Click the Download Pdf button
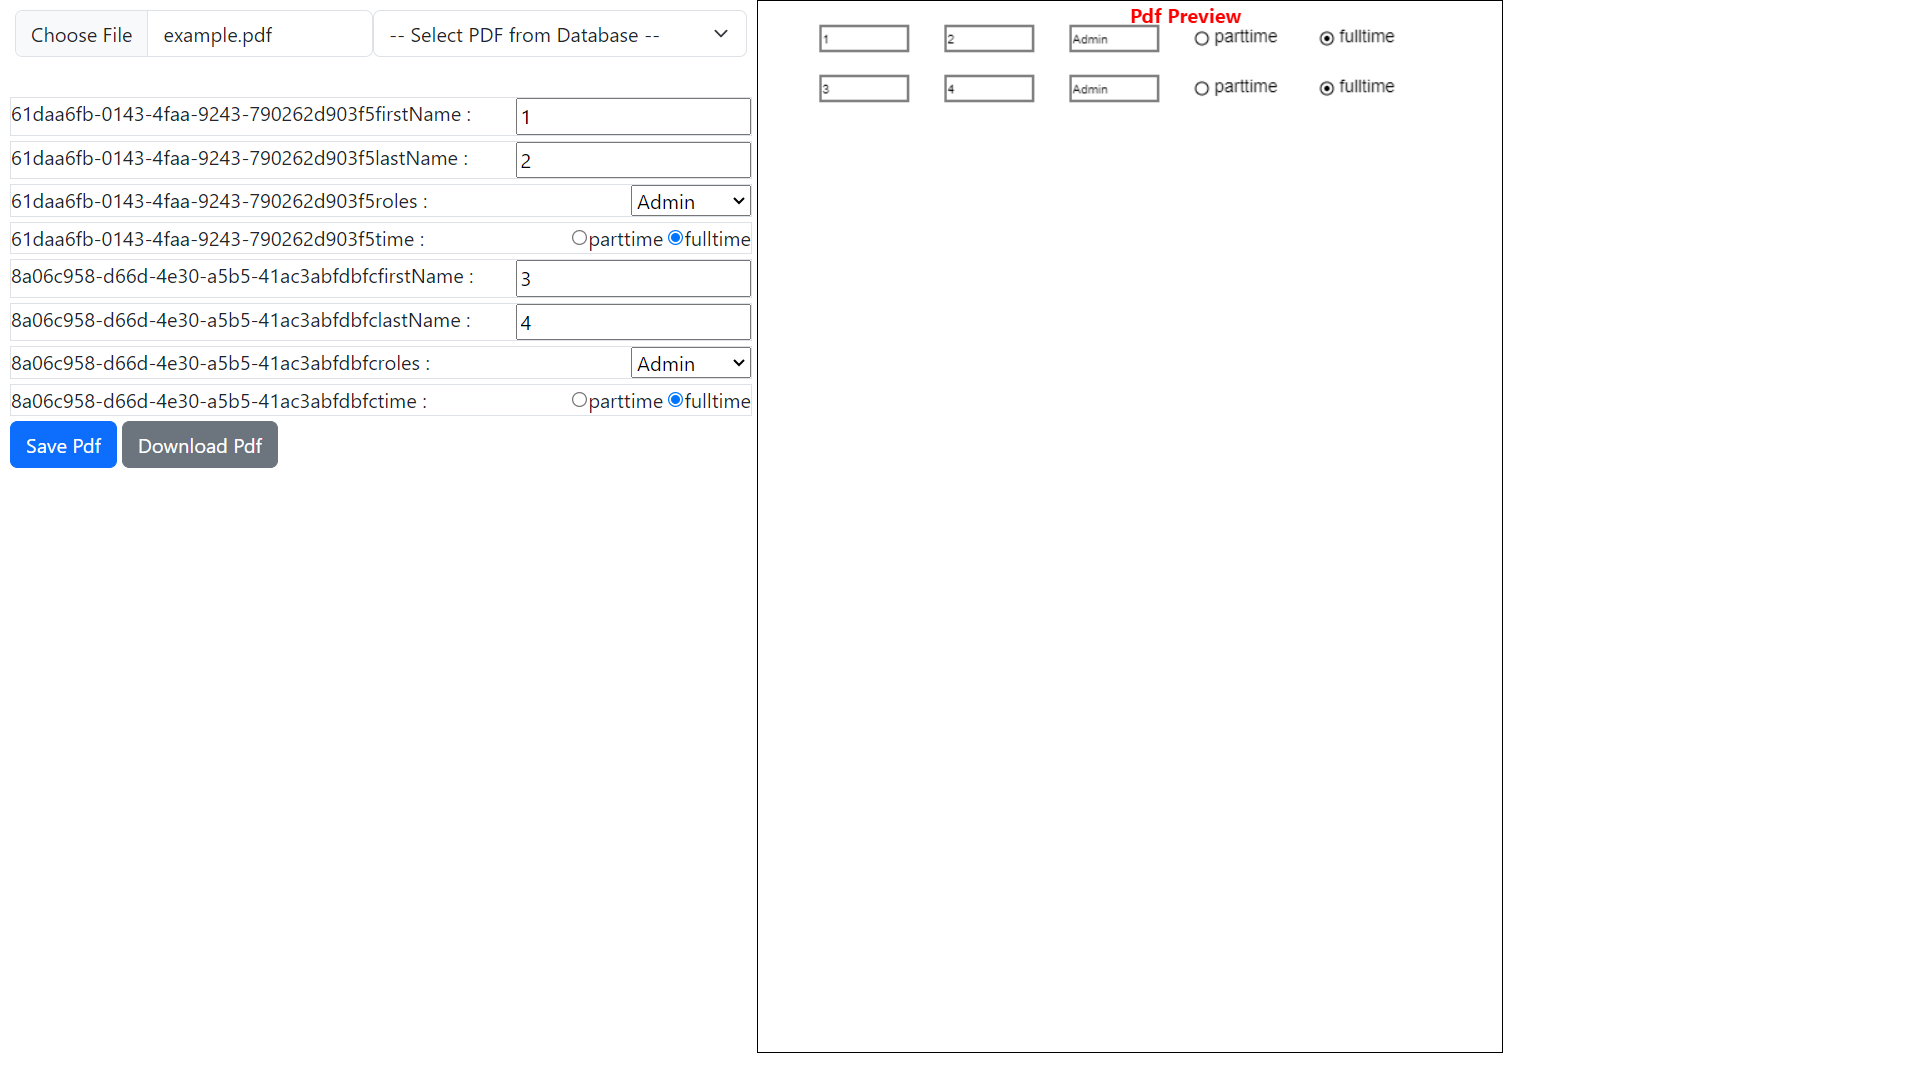The image size is (1920, 1080). 199,444
